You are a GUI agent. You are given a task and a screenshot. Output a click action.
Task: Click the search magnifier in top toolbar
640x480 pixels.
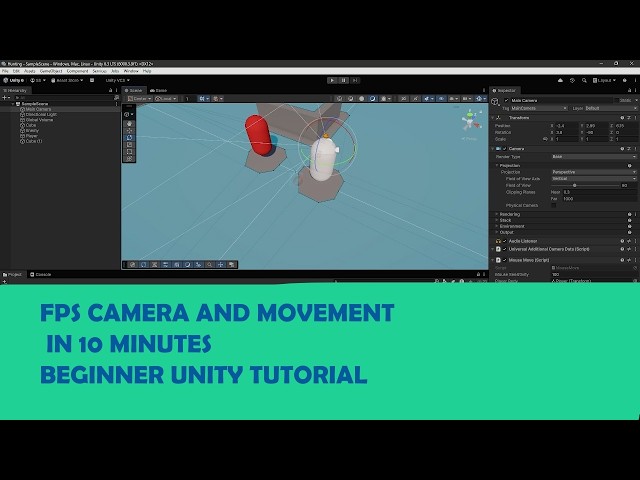584,80
